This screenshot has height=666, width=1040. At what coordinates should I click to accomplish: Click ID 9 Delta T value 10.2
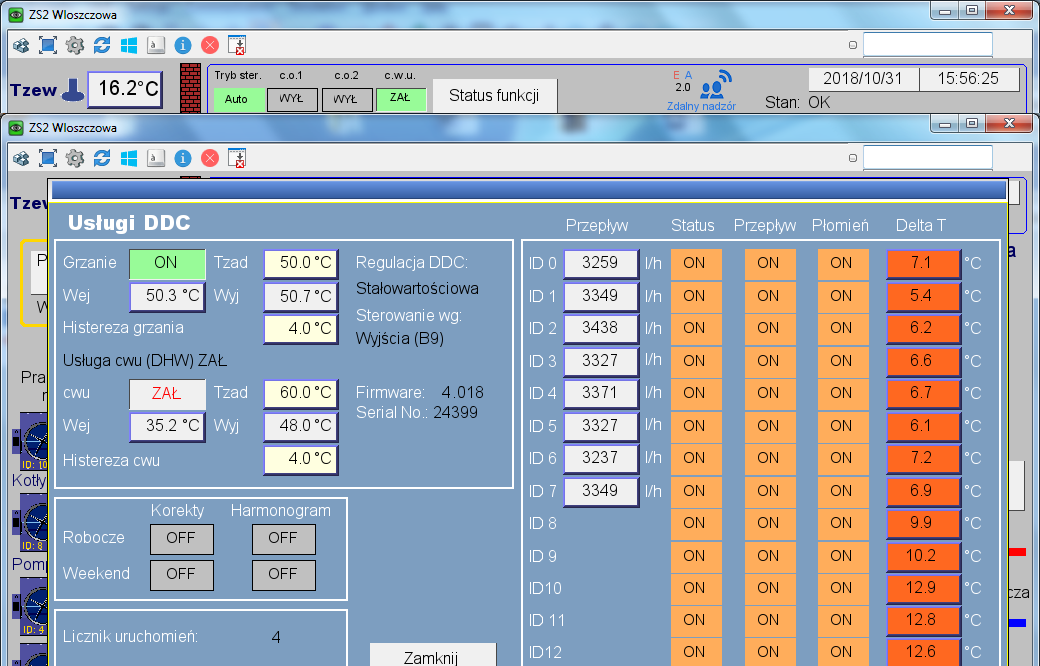click(x=923, y=556)
